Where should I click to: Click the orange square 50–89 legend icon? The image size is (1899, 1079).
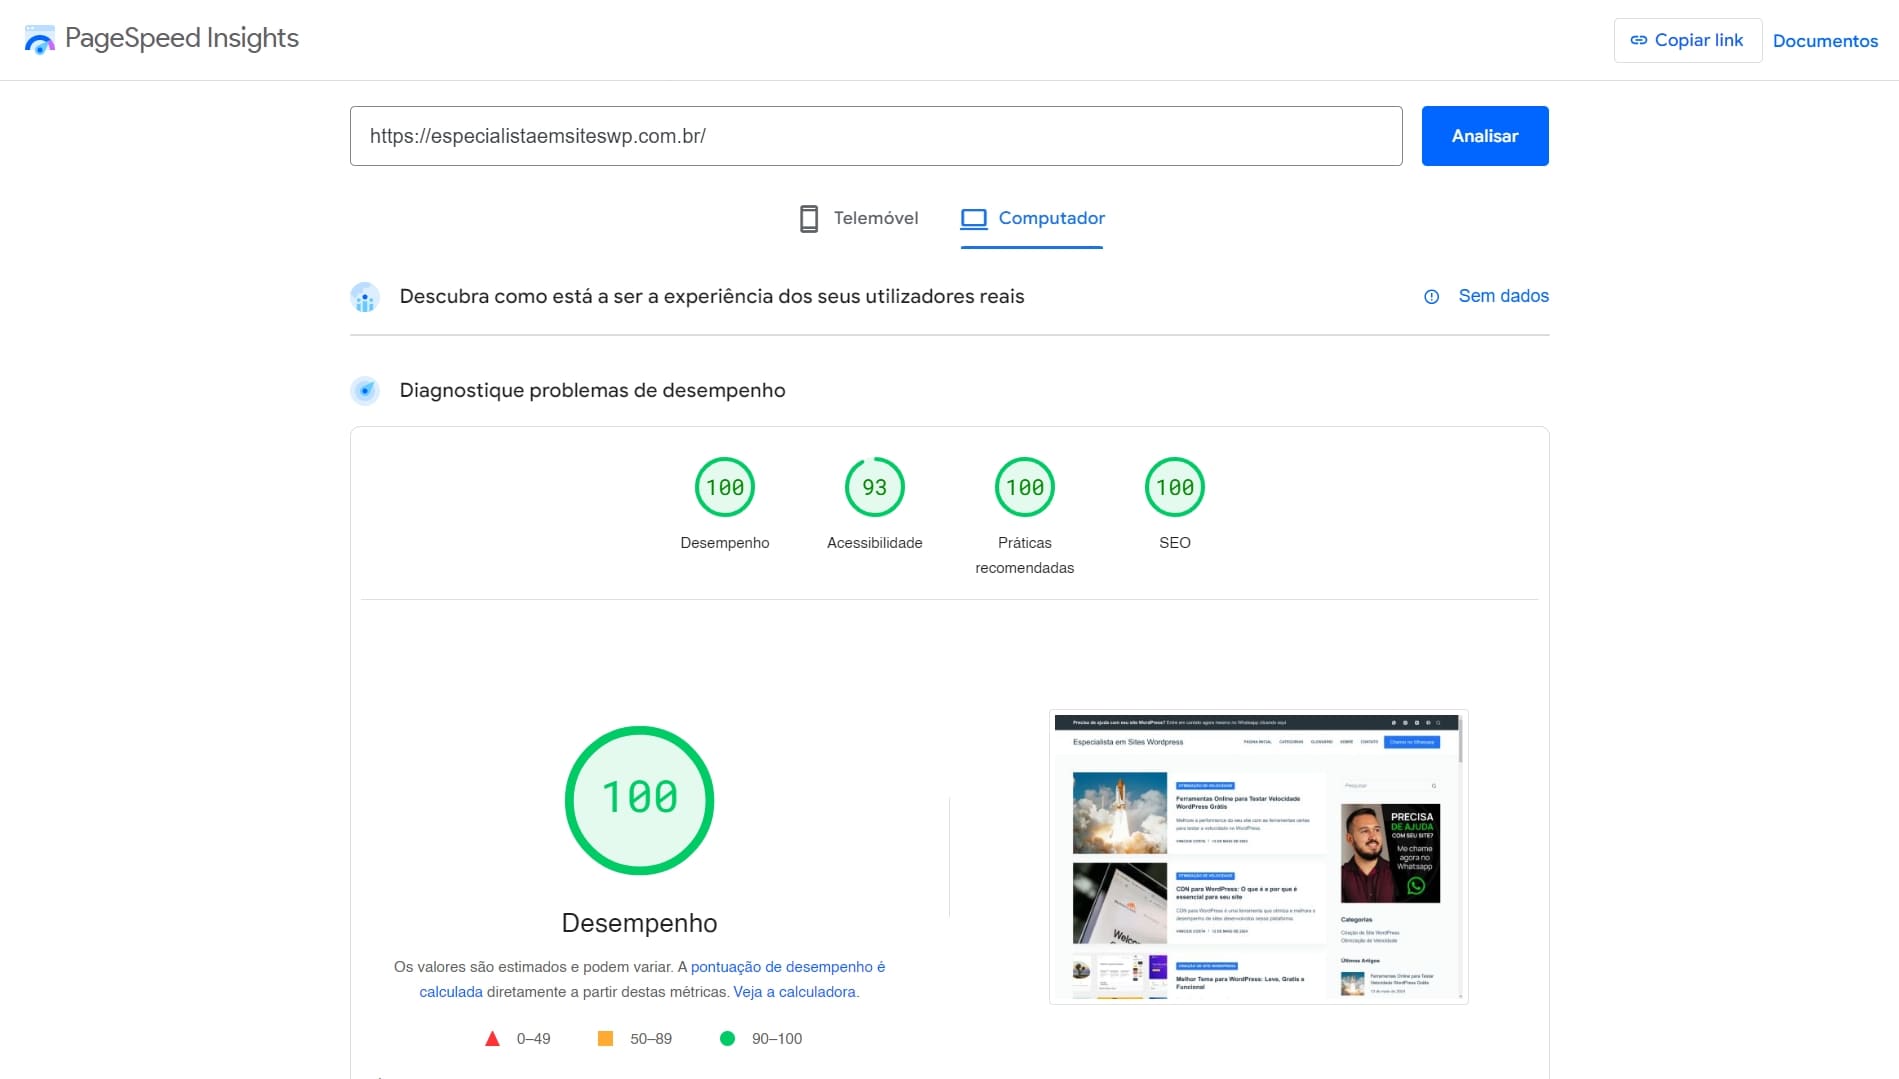click(605, 1039)
